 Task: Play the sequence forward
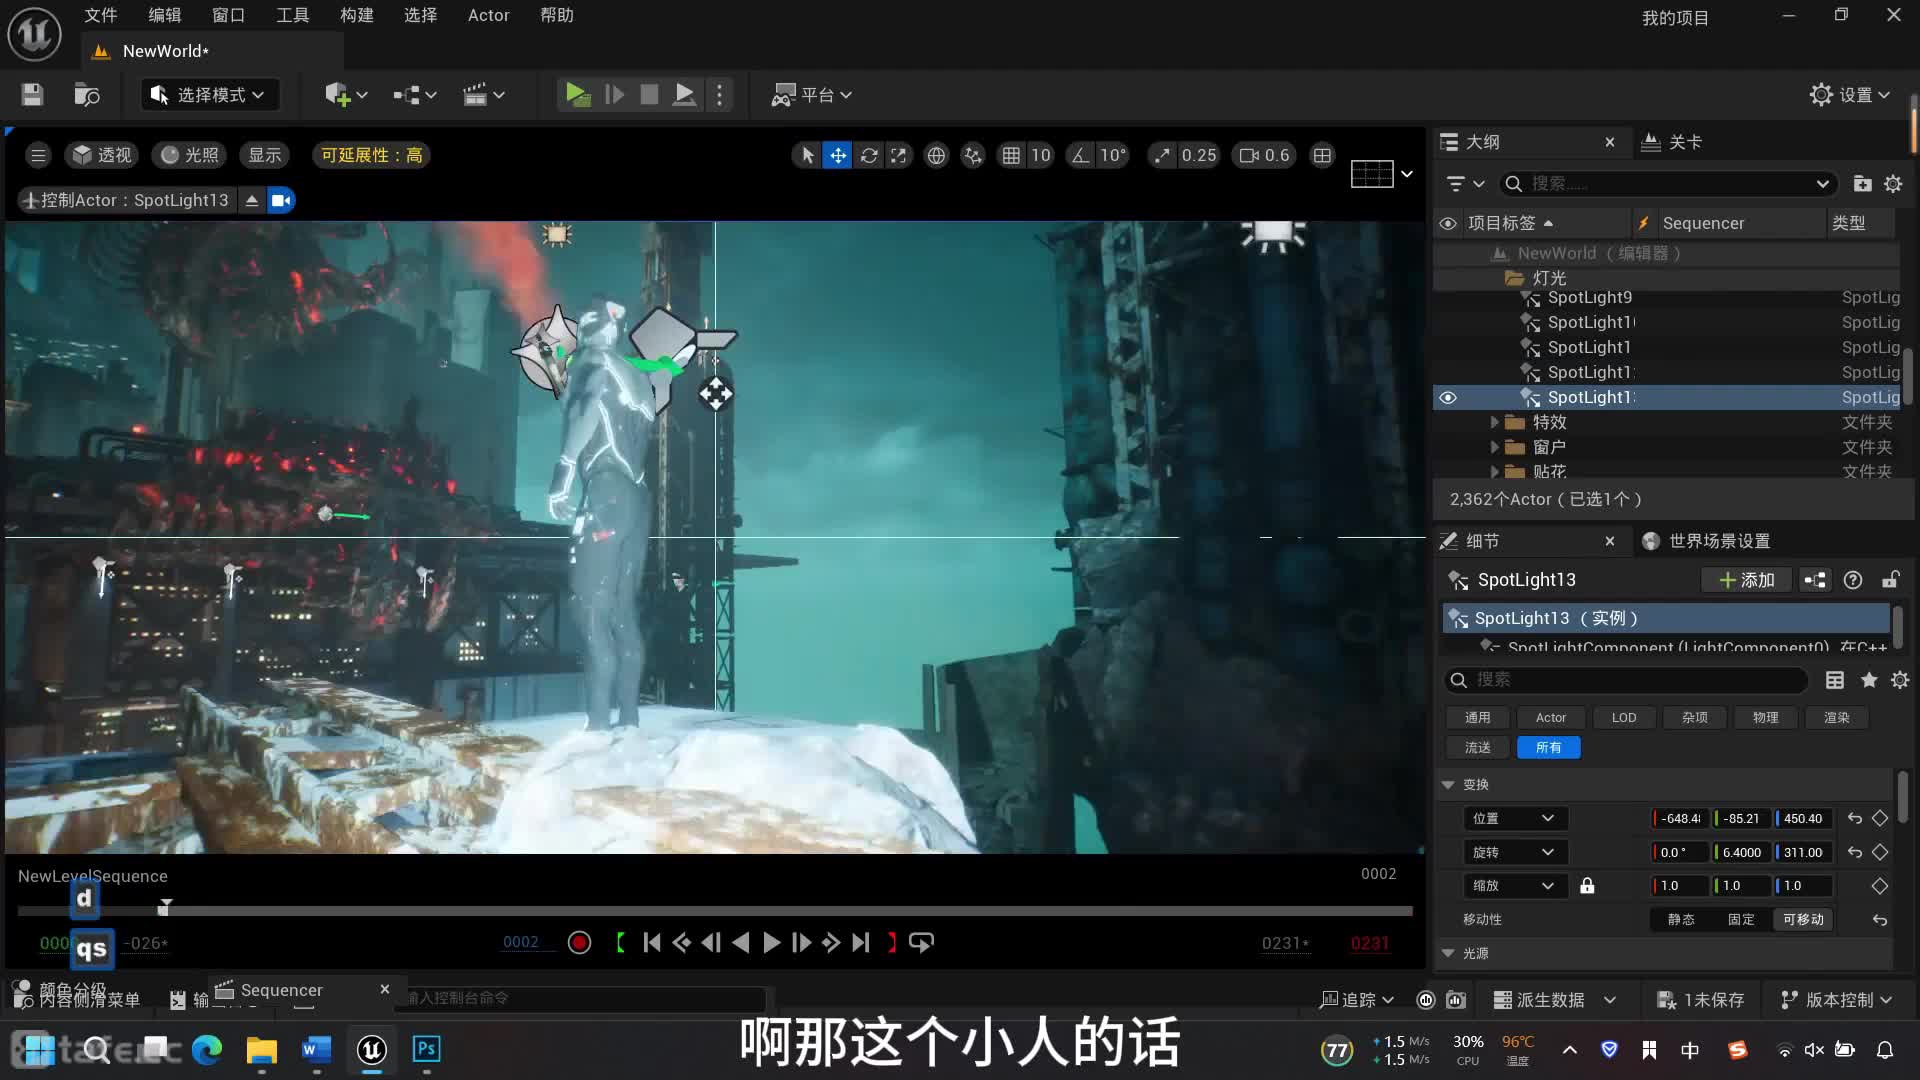tap(771, 943)
